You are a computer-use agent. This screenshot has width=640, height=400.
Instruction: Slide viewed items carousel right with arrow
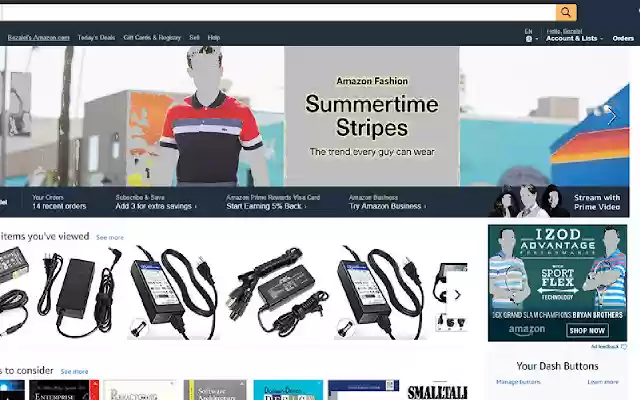(x=458, y=295)
